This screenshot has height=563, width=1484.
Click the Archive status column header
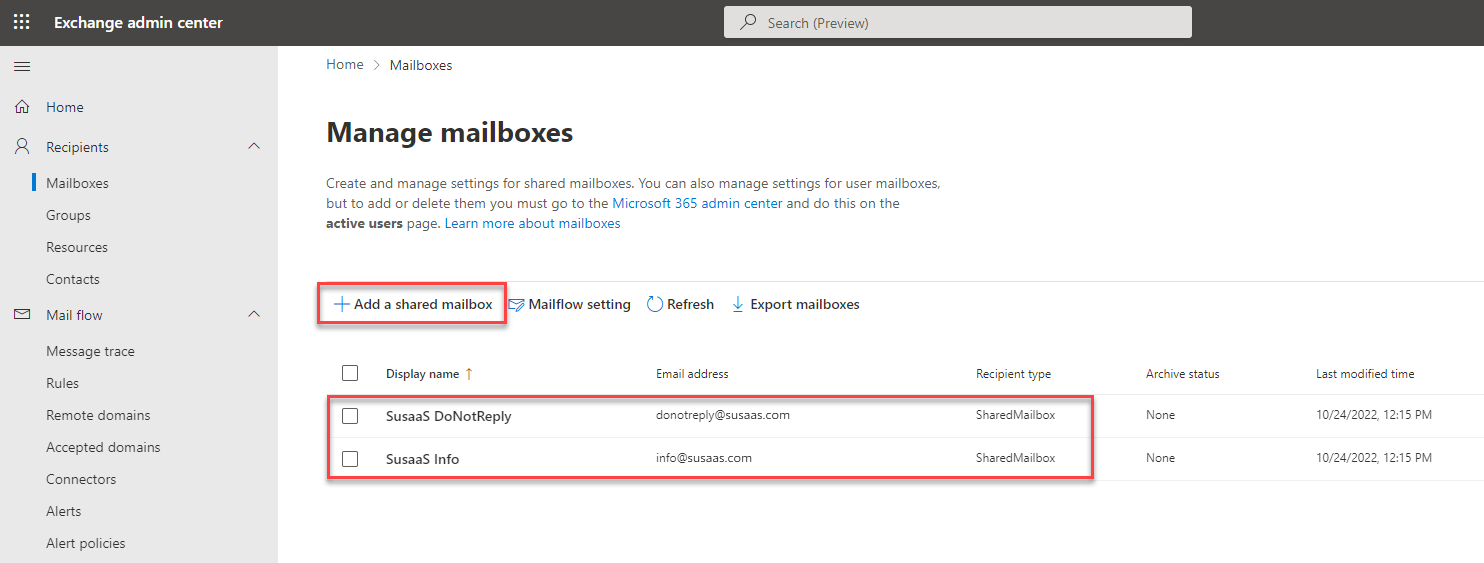[1183, 374]
